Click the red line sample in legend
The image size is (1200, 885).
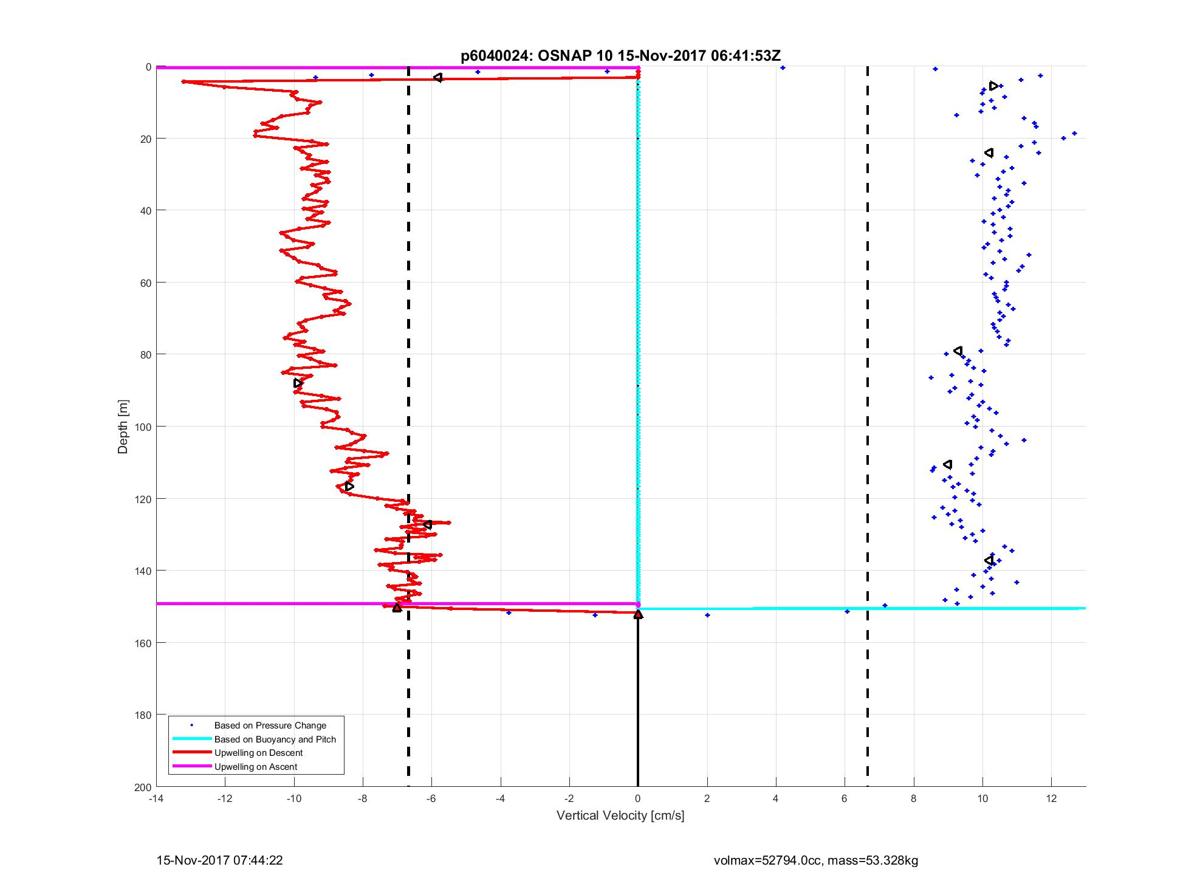(x=191, y=753)
